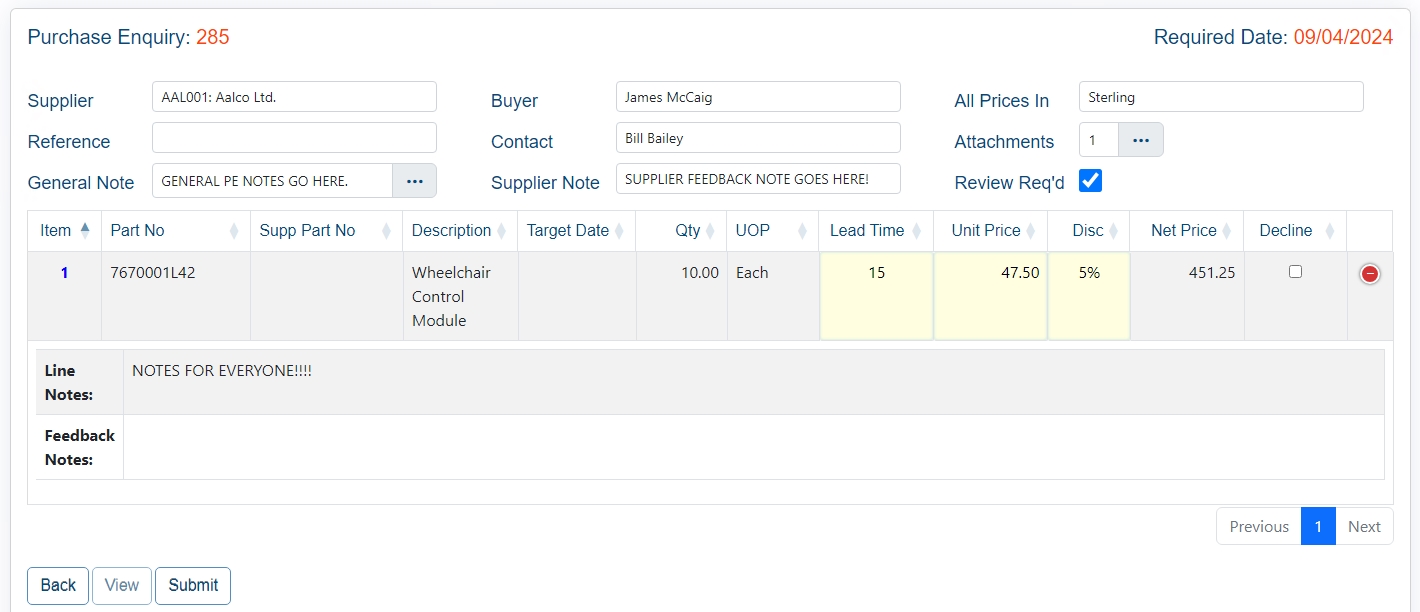Go to page 1 in pagination
The image size is (1420, 612).
[x=1317, y=526]
